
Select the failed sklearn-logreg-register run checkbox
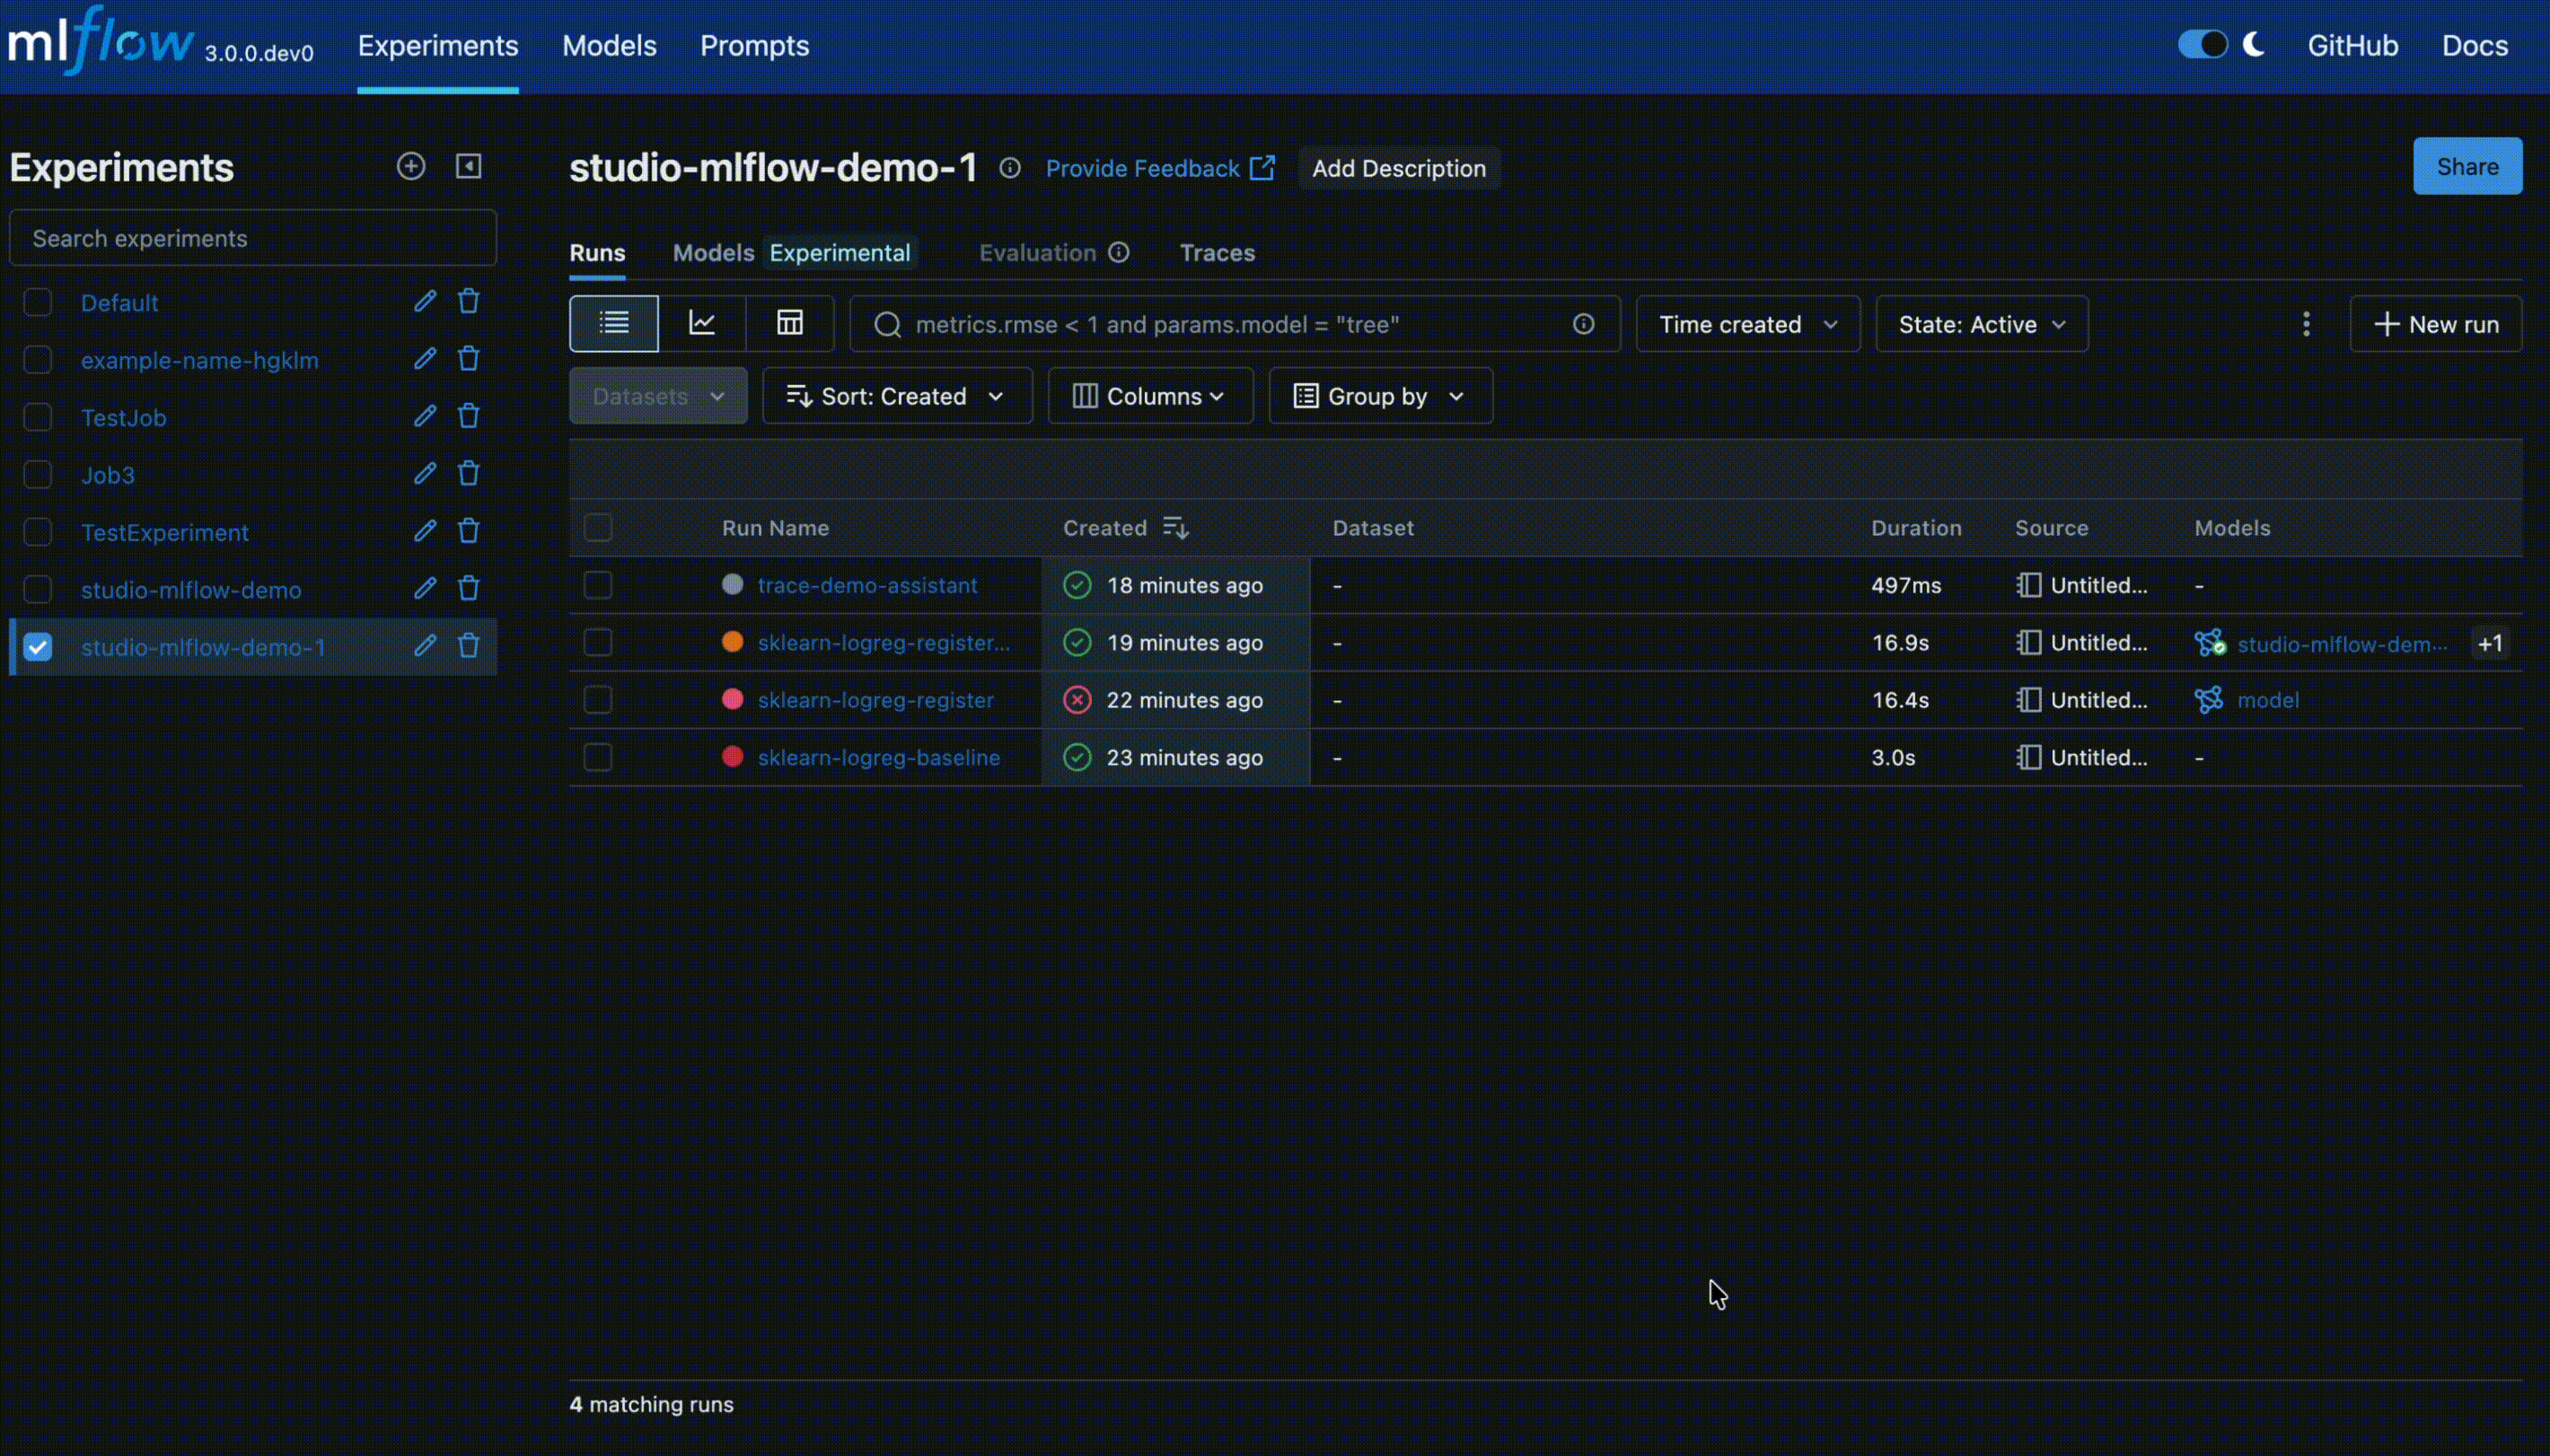pos(598,700)
